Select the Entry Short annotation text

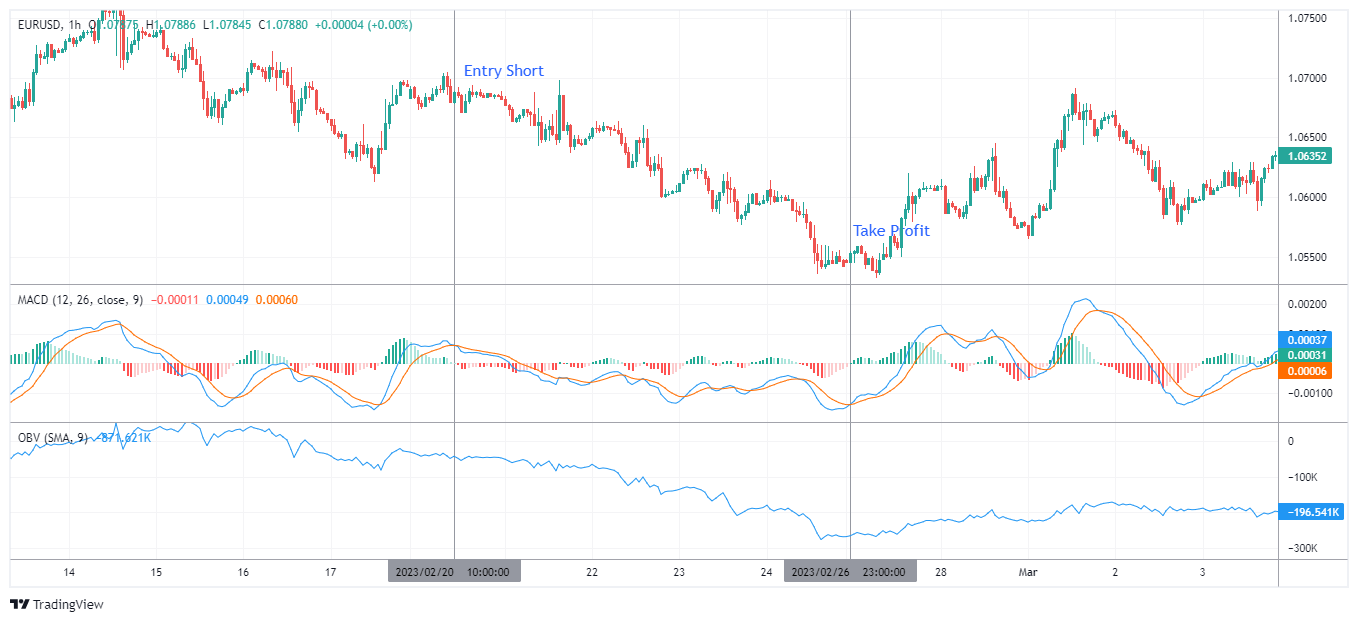tap(504, 71)
